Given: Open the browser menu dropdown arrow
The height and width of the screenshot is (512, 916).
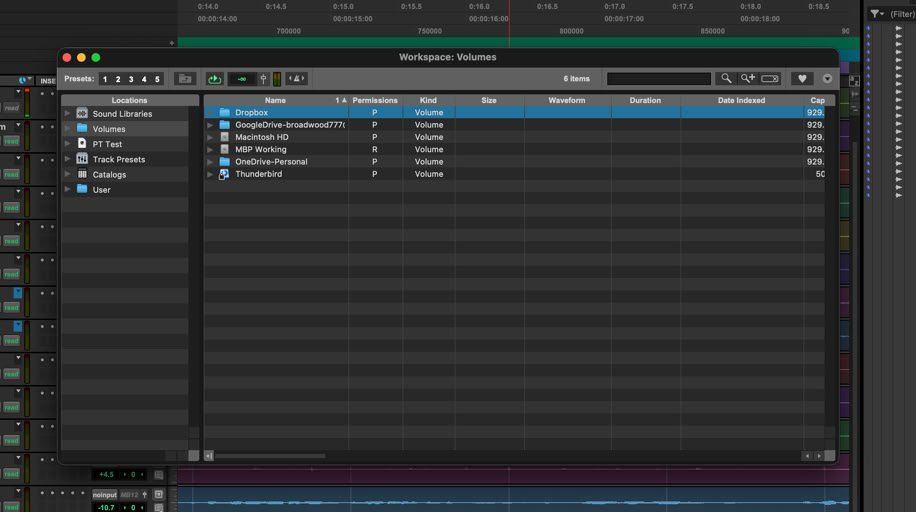Looking at the screenshot, I should pyautogui.click(x=827, y=79).
